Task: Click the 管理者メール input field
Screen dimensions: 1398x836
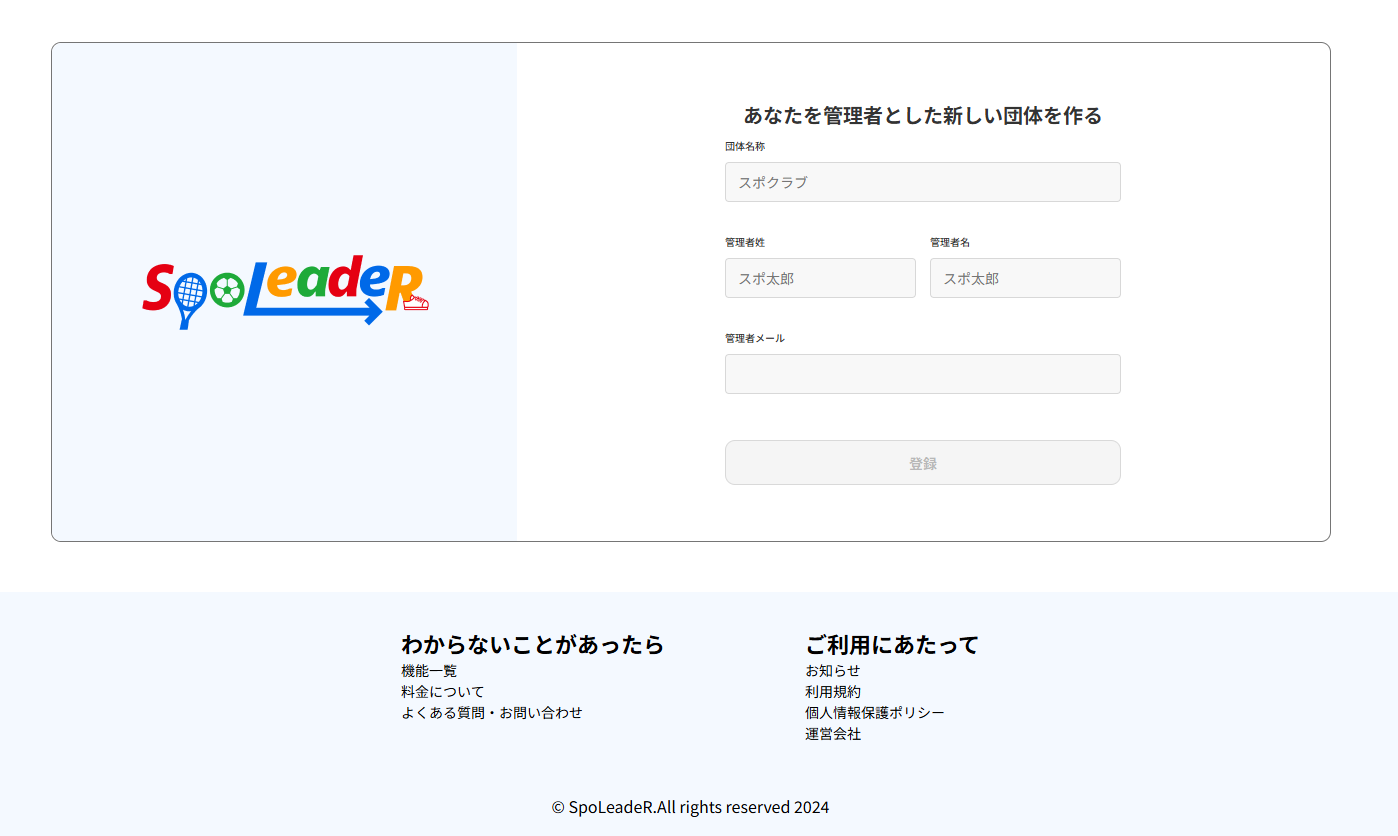Action: (x=922, y=374)
